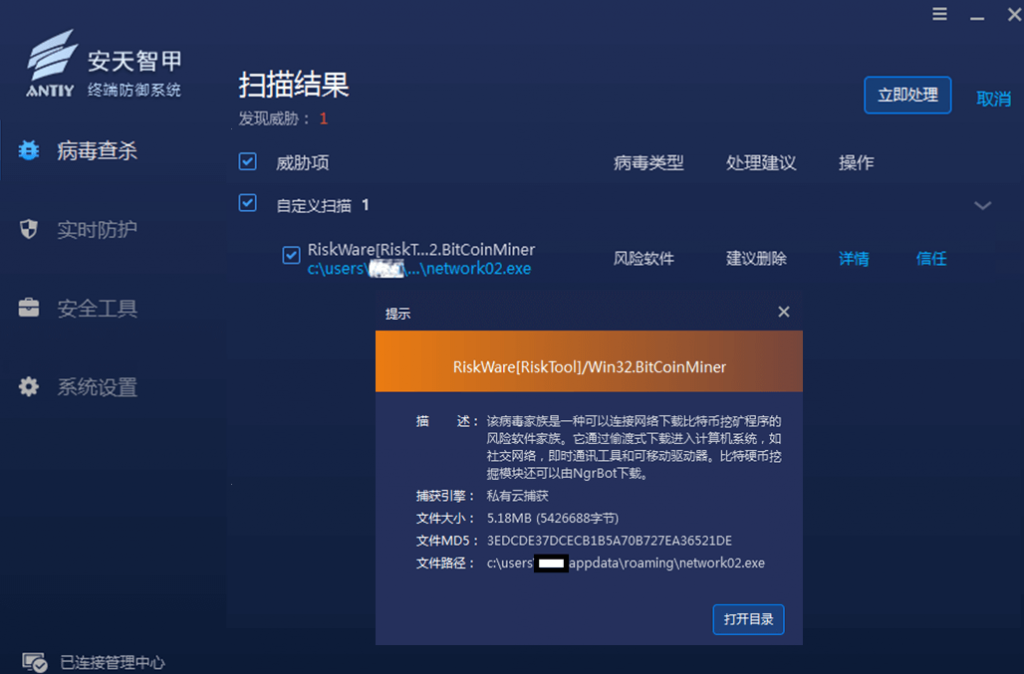The height and width of the screenshot is (674, 1024).
Task: Click the shield icon for 实时防护
Action: 29,230
